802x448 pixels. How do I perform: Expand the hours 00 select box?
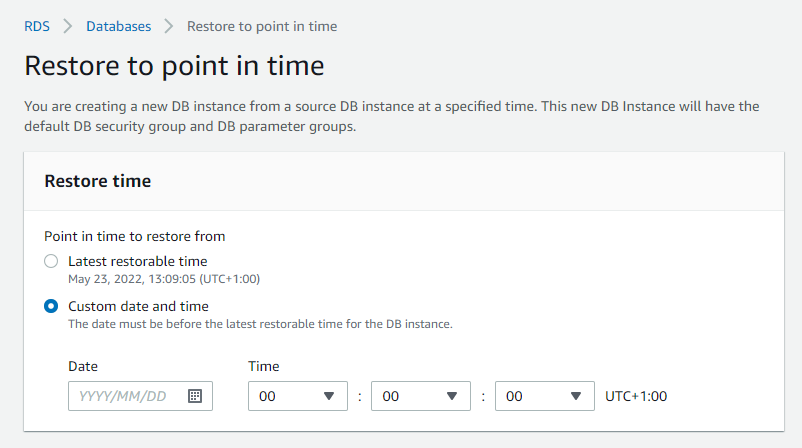(298, 396)
